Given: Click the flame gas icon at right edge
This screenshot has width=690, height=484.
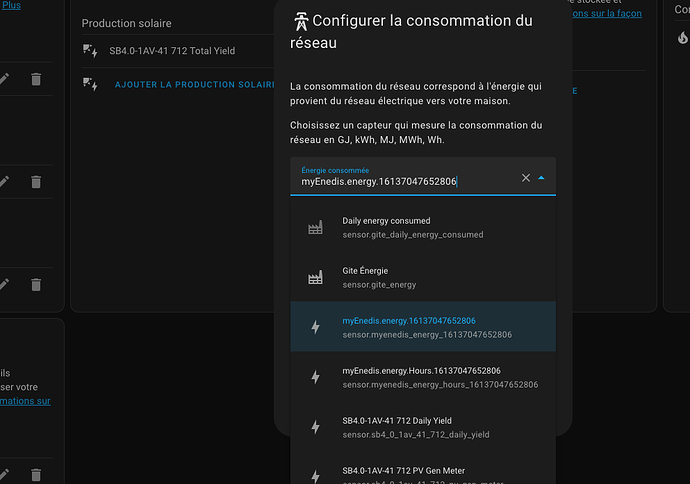Looking at the screenshot, I should point(683,37).
